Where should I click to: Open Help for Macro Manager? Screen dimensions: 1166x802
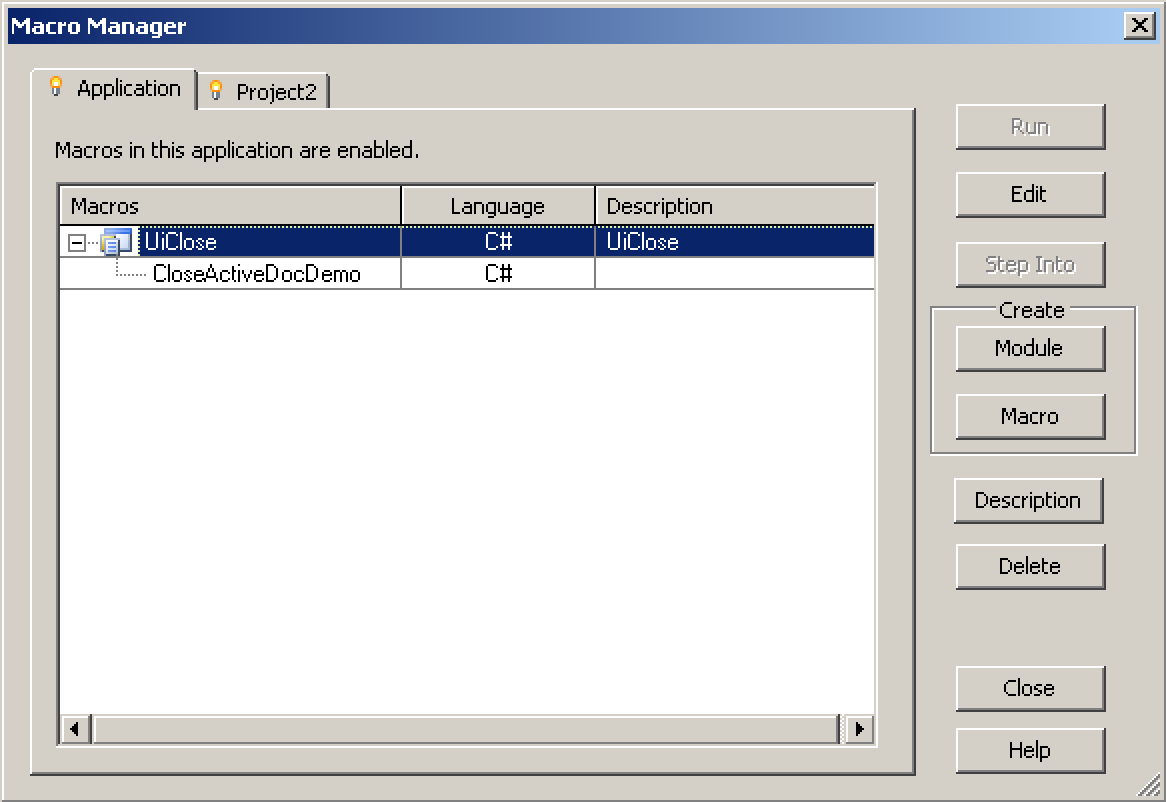point(1030,750)
